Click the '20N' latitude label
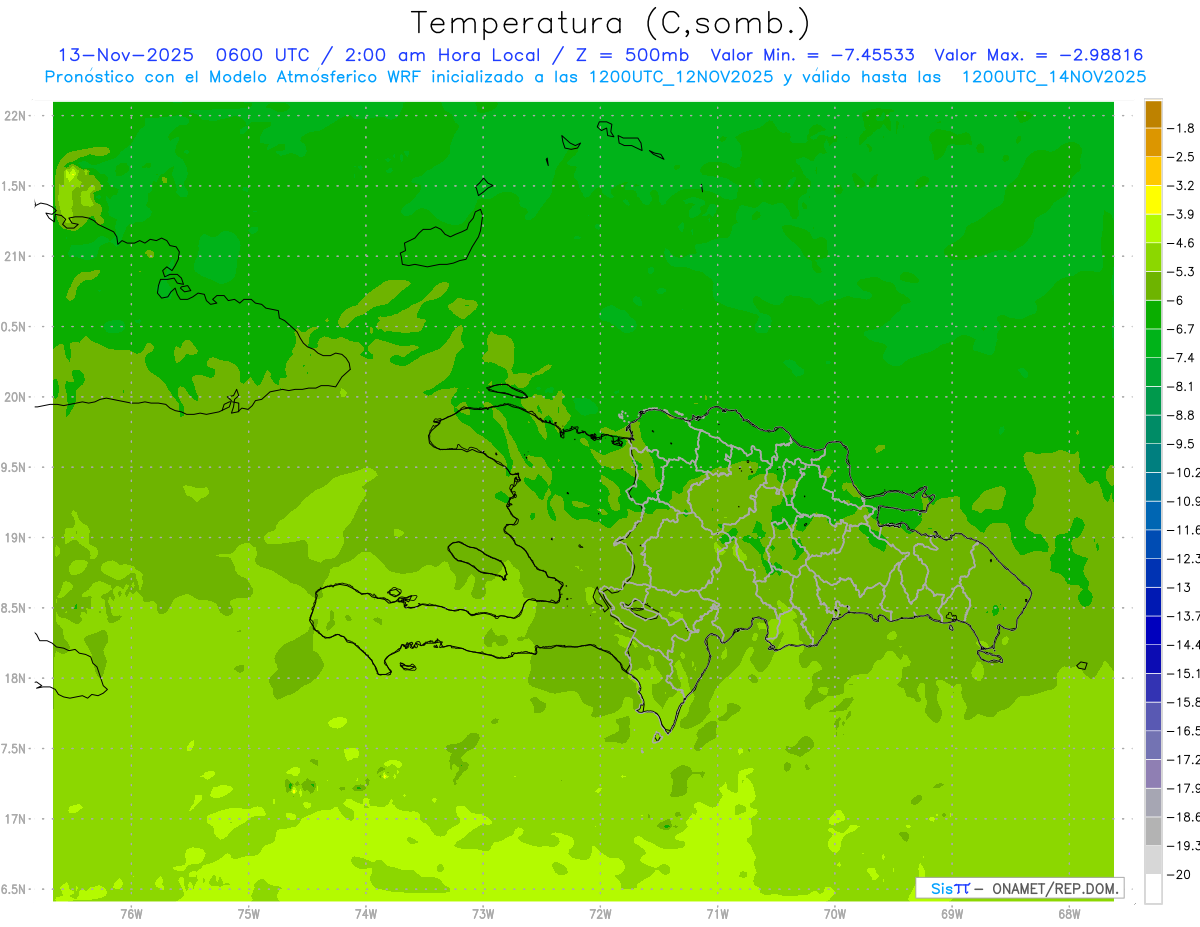The image size is (1200, 927). tap(16, 397)
